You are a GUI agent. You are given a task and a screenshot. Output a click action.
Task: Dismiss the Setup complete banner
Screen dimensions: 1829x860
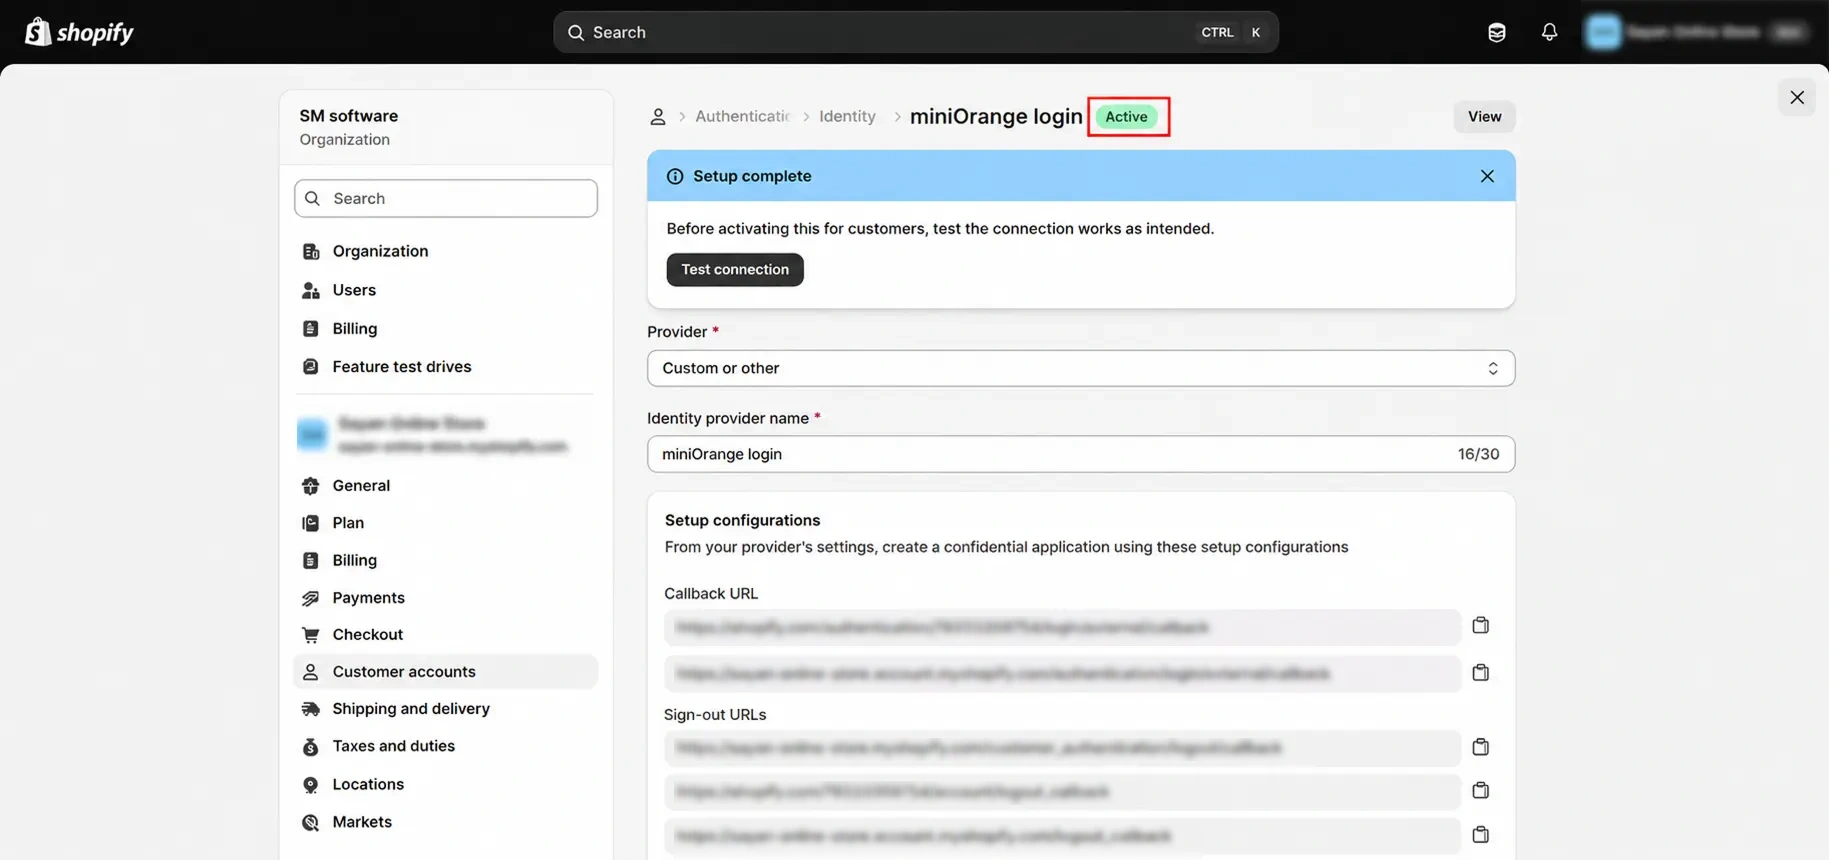click(x=1487, y=176)
